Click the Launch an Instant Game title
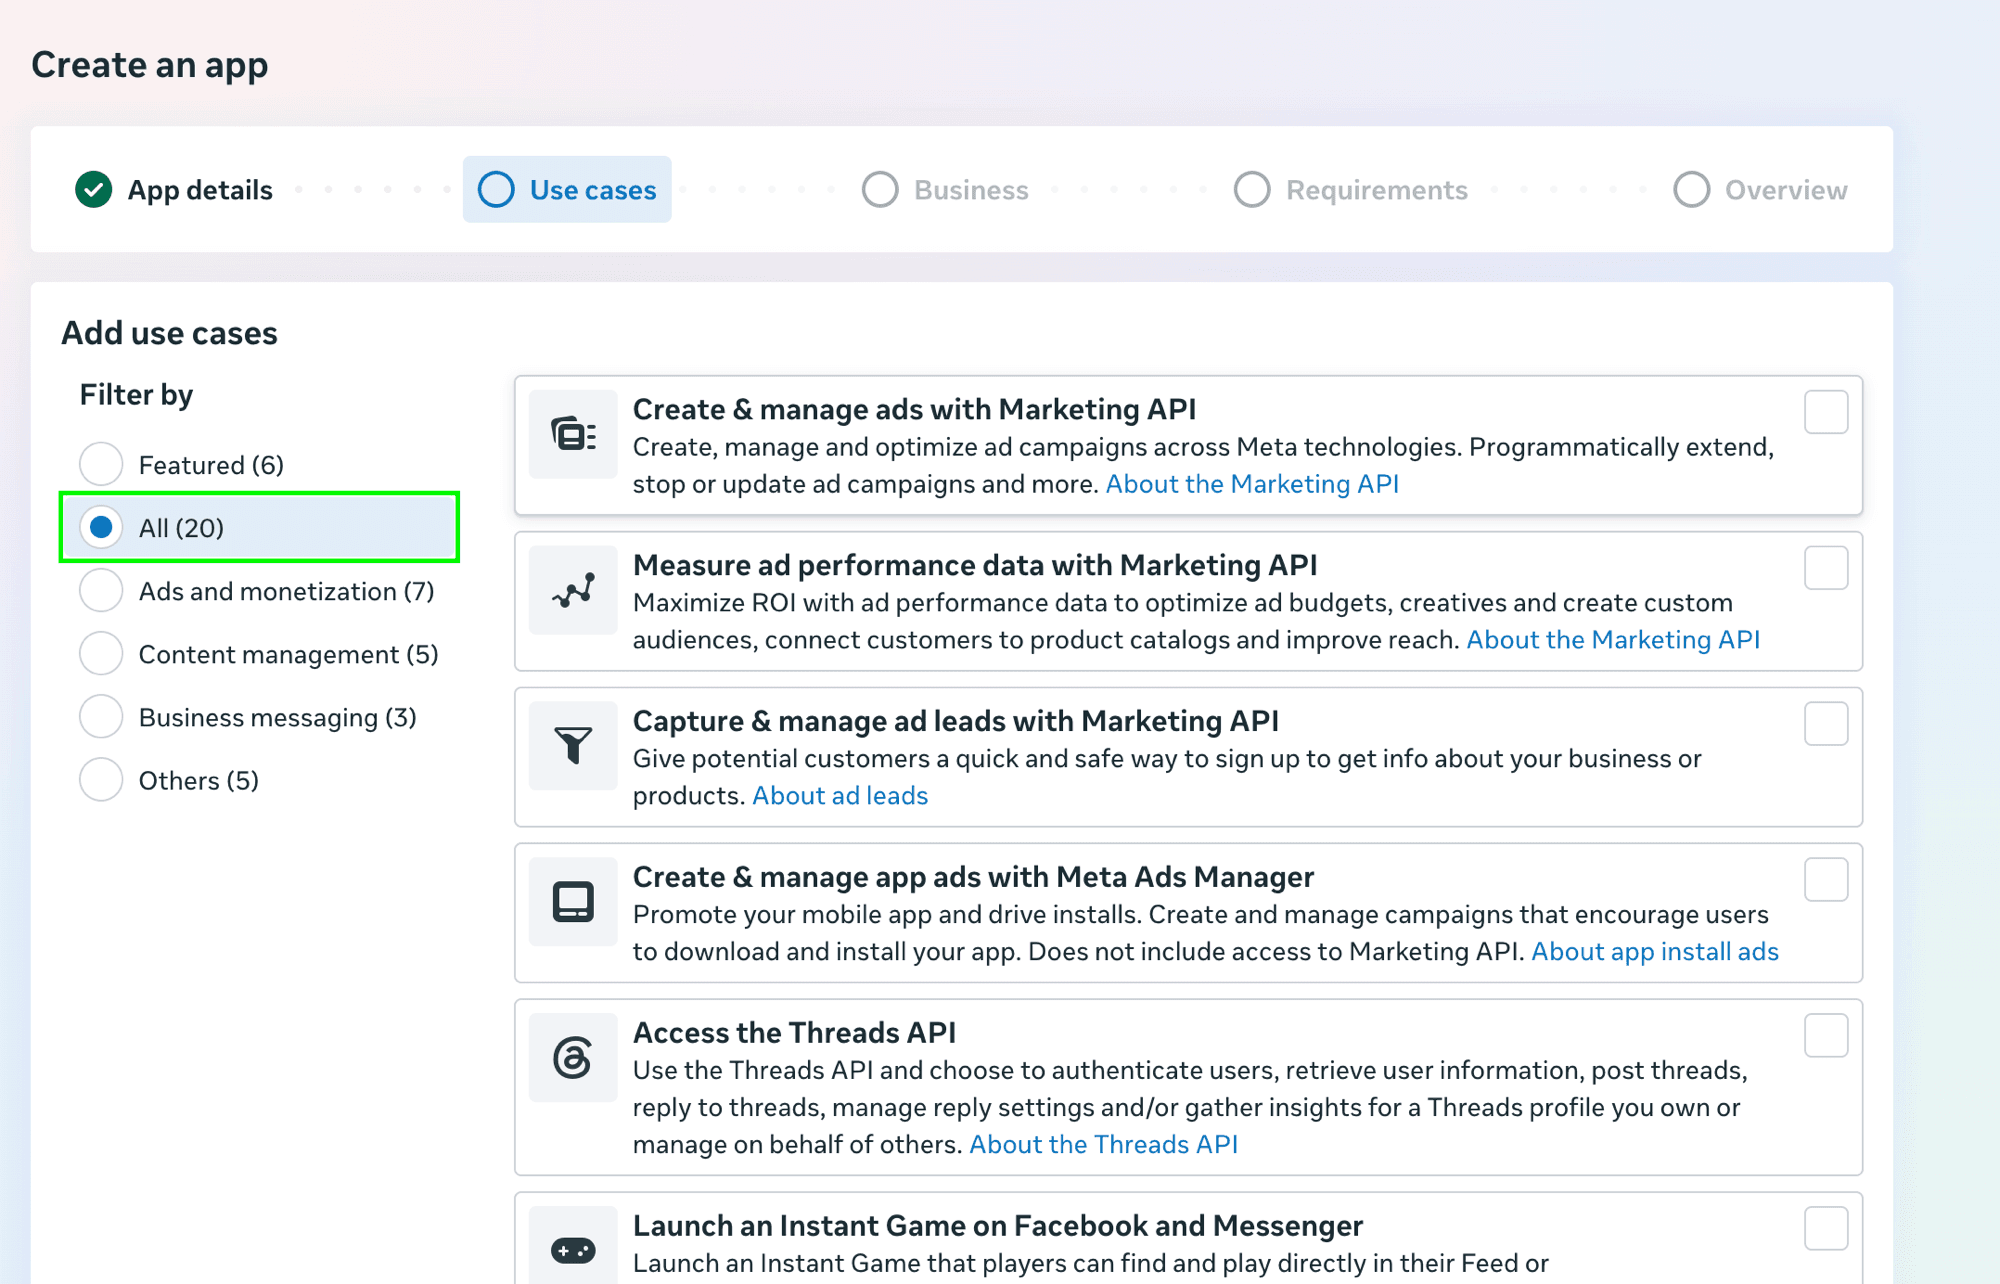Image resolution: width=2000 pixels, height=1284 pixels. point(998,1226)
